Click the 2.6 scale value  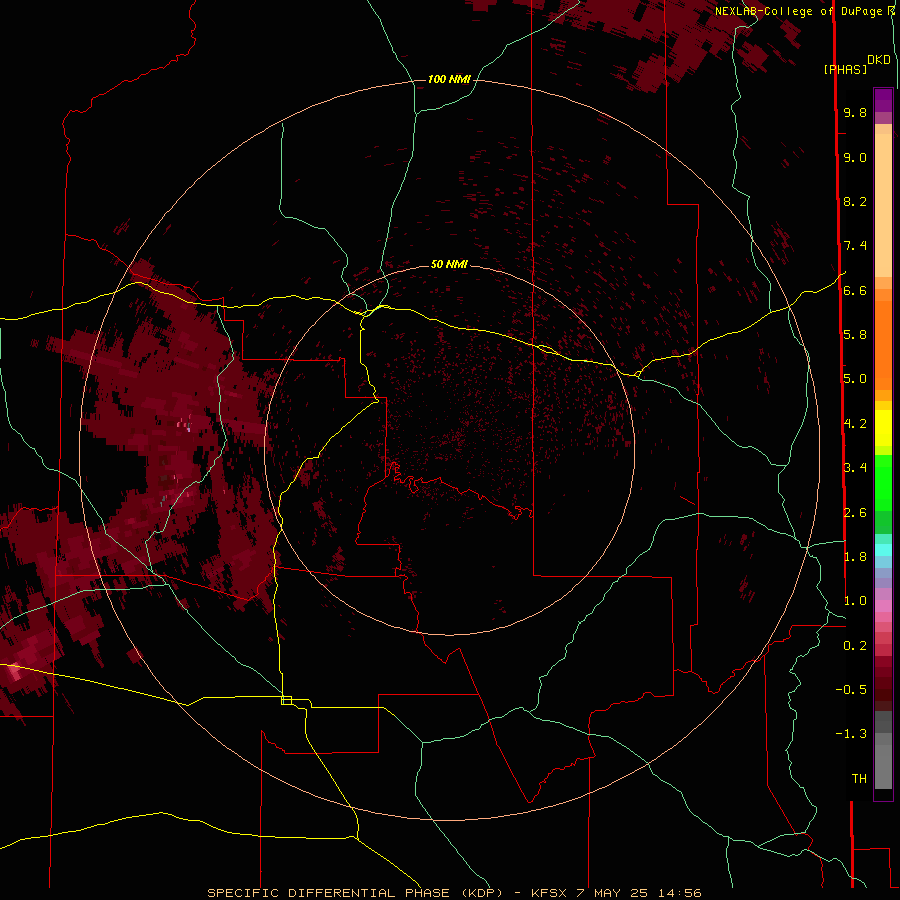[x=855, y=513]
